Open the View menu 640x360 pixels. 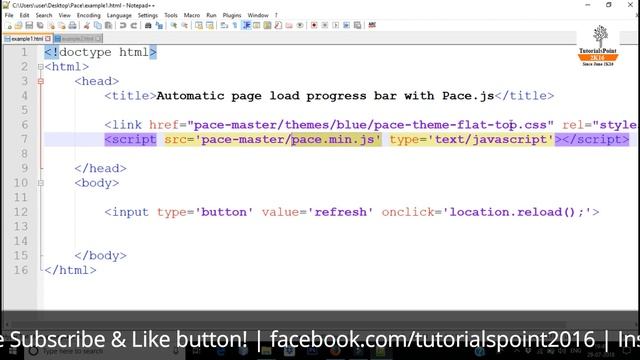point(64,15)
